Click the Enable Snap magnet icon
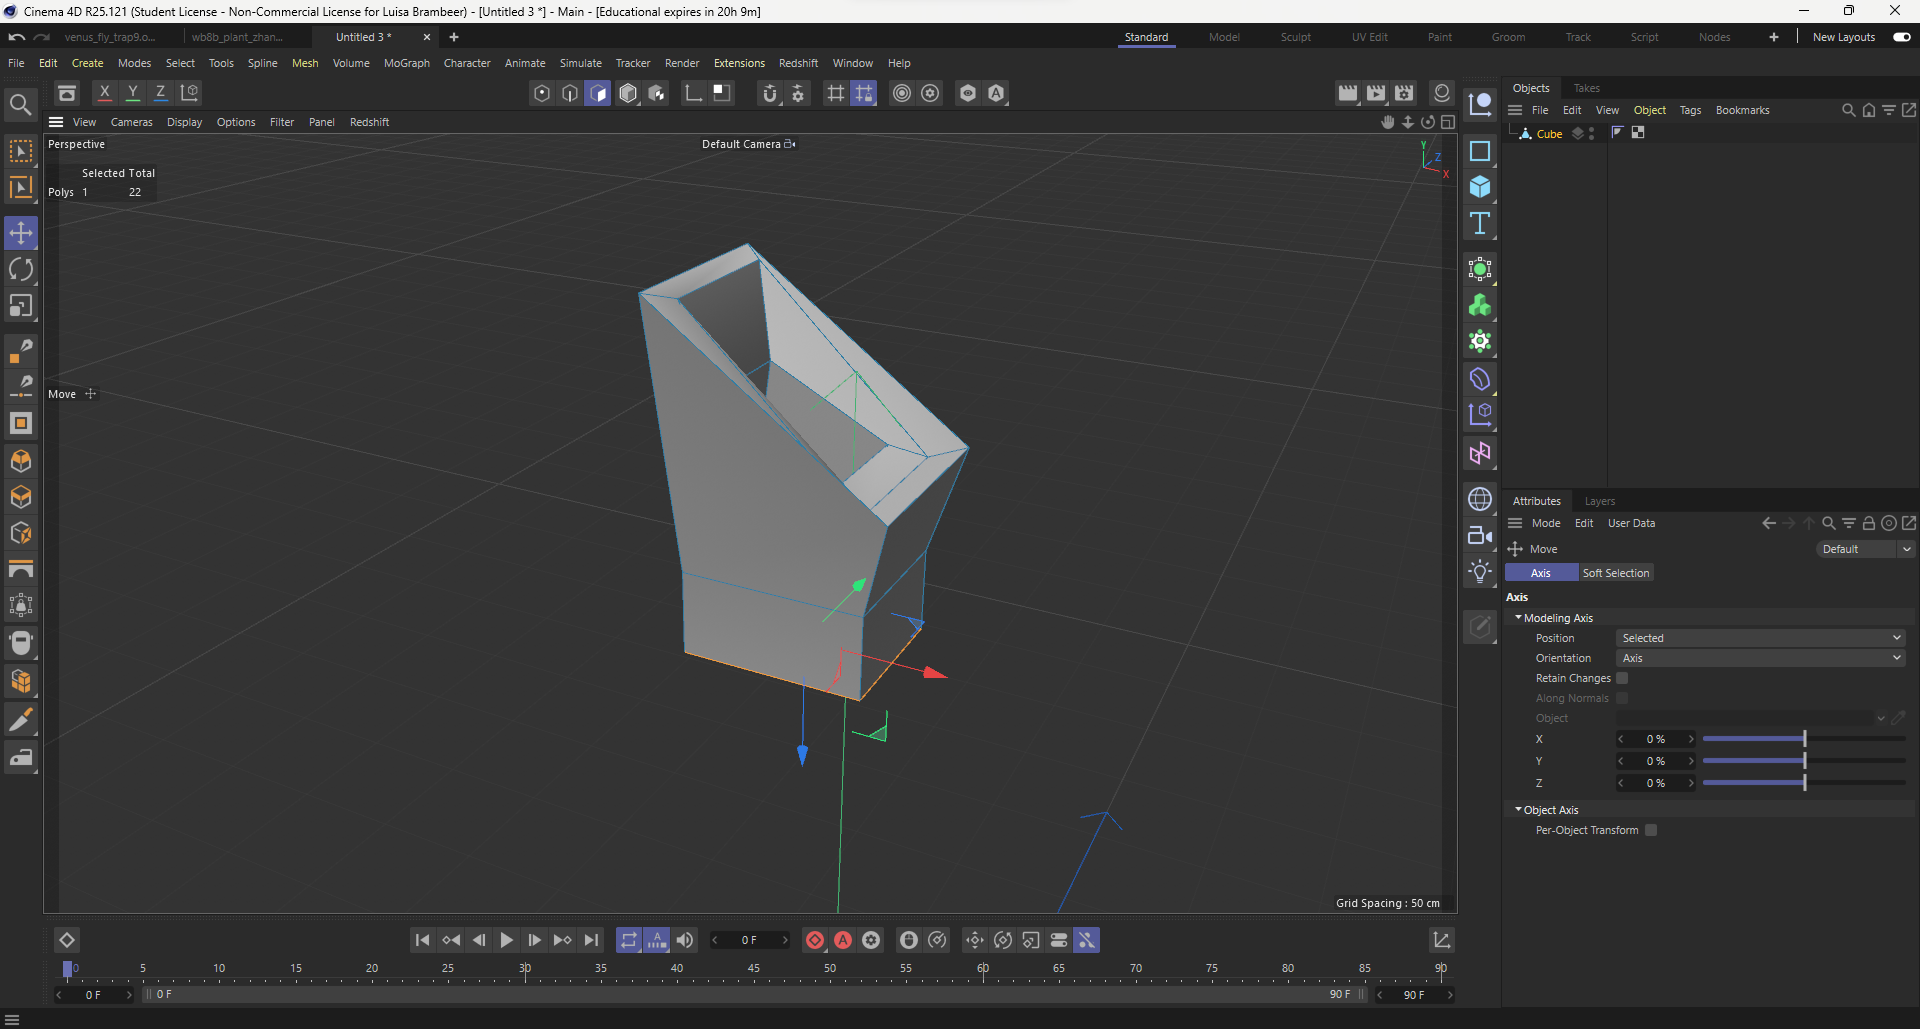The image size is (1920, 1029). [769, 93]
